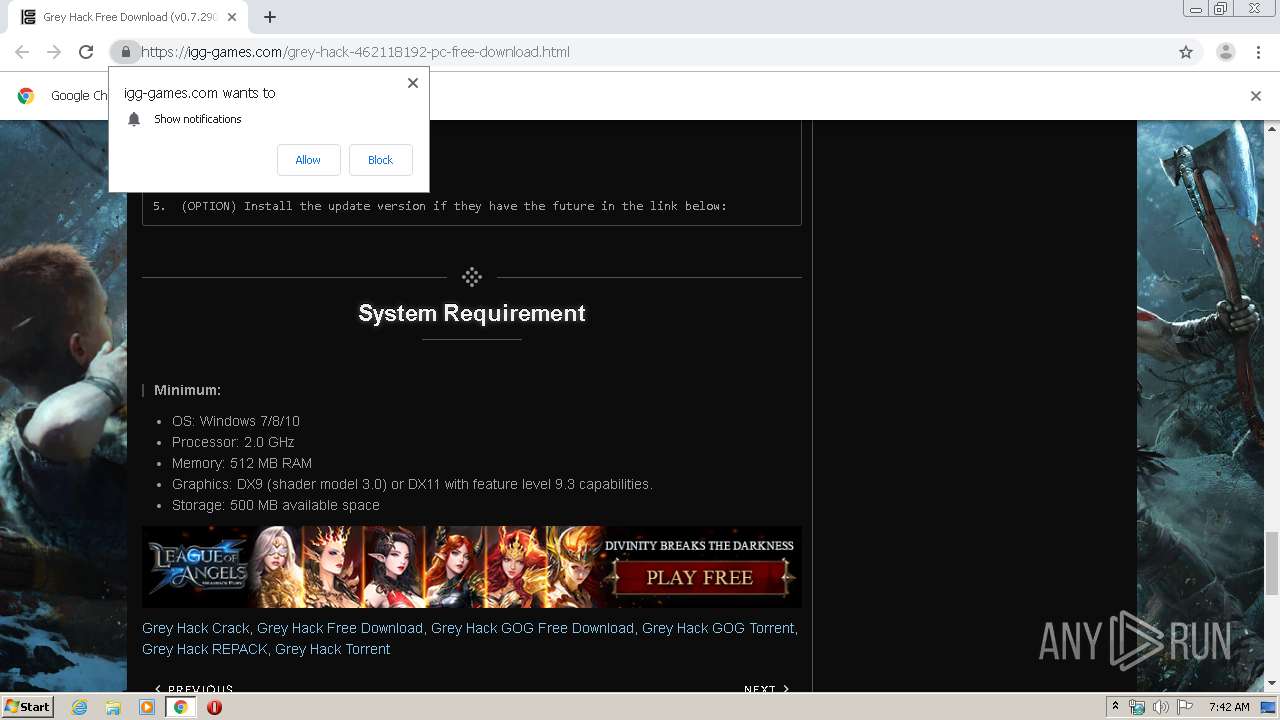Open Grey Hack GOG Free Download tag
The width and height of the screenshot is (1280, 720).
click(532, 628)
